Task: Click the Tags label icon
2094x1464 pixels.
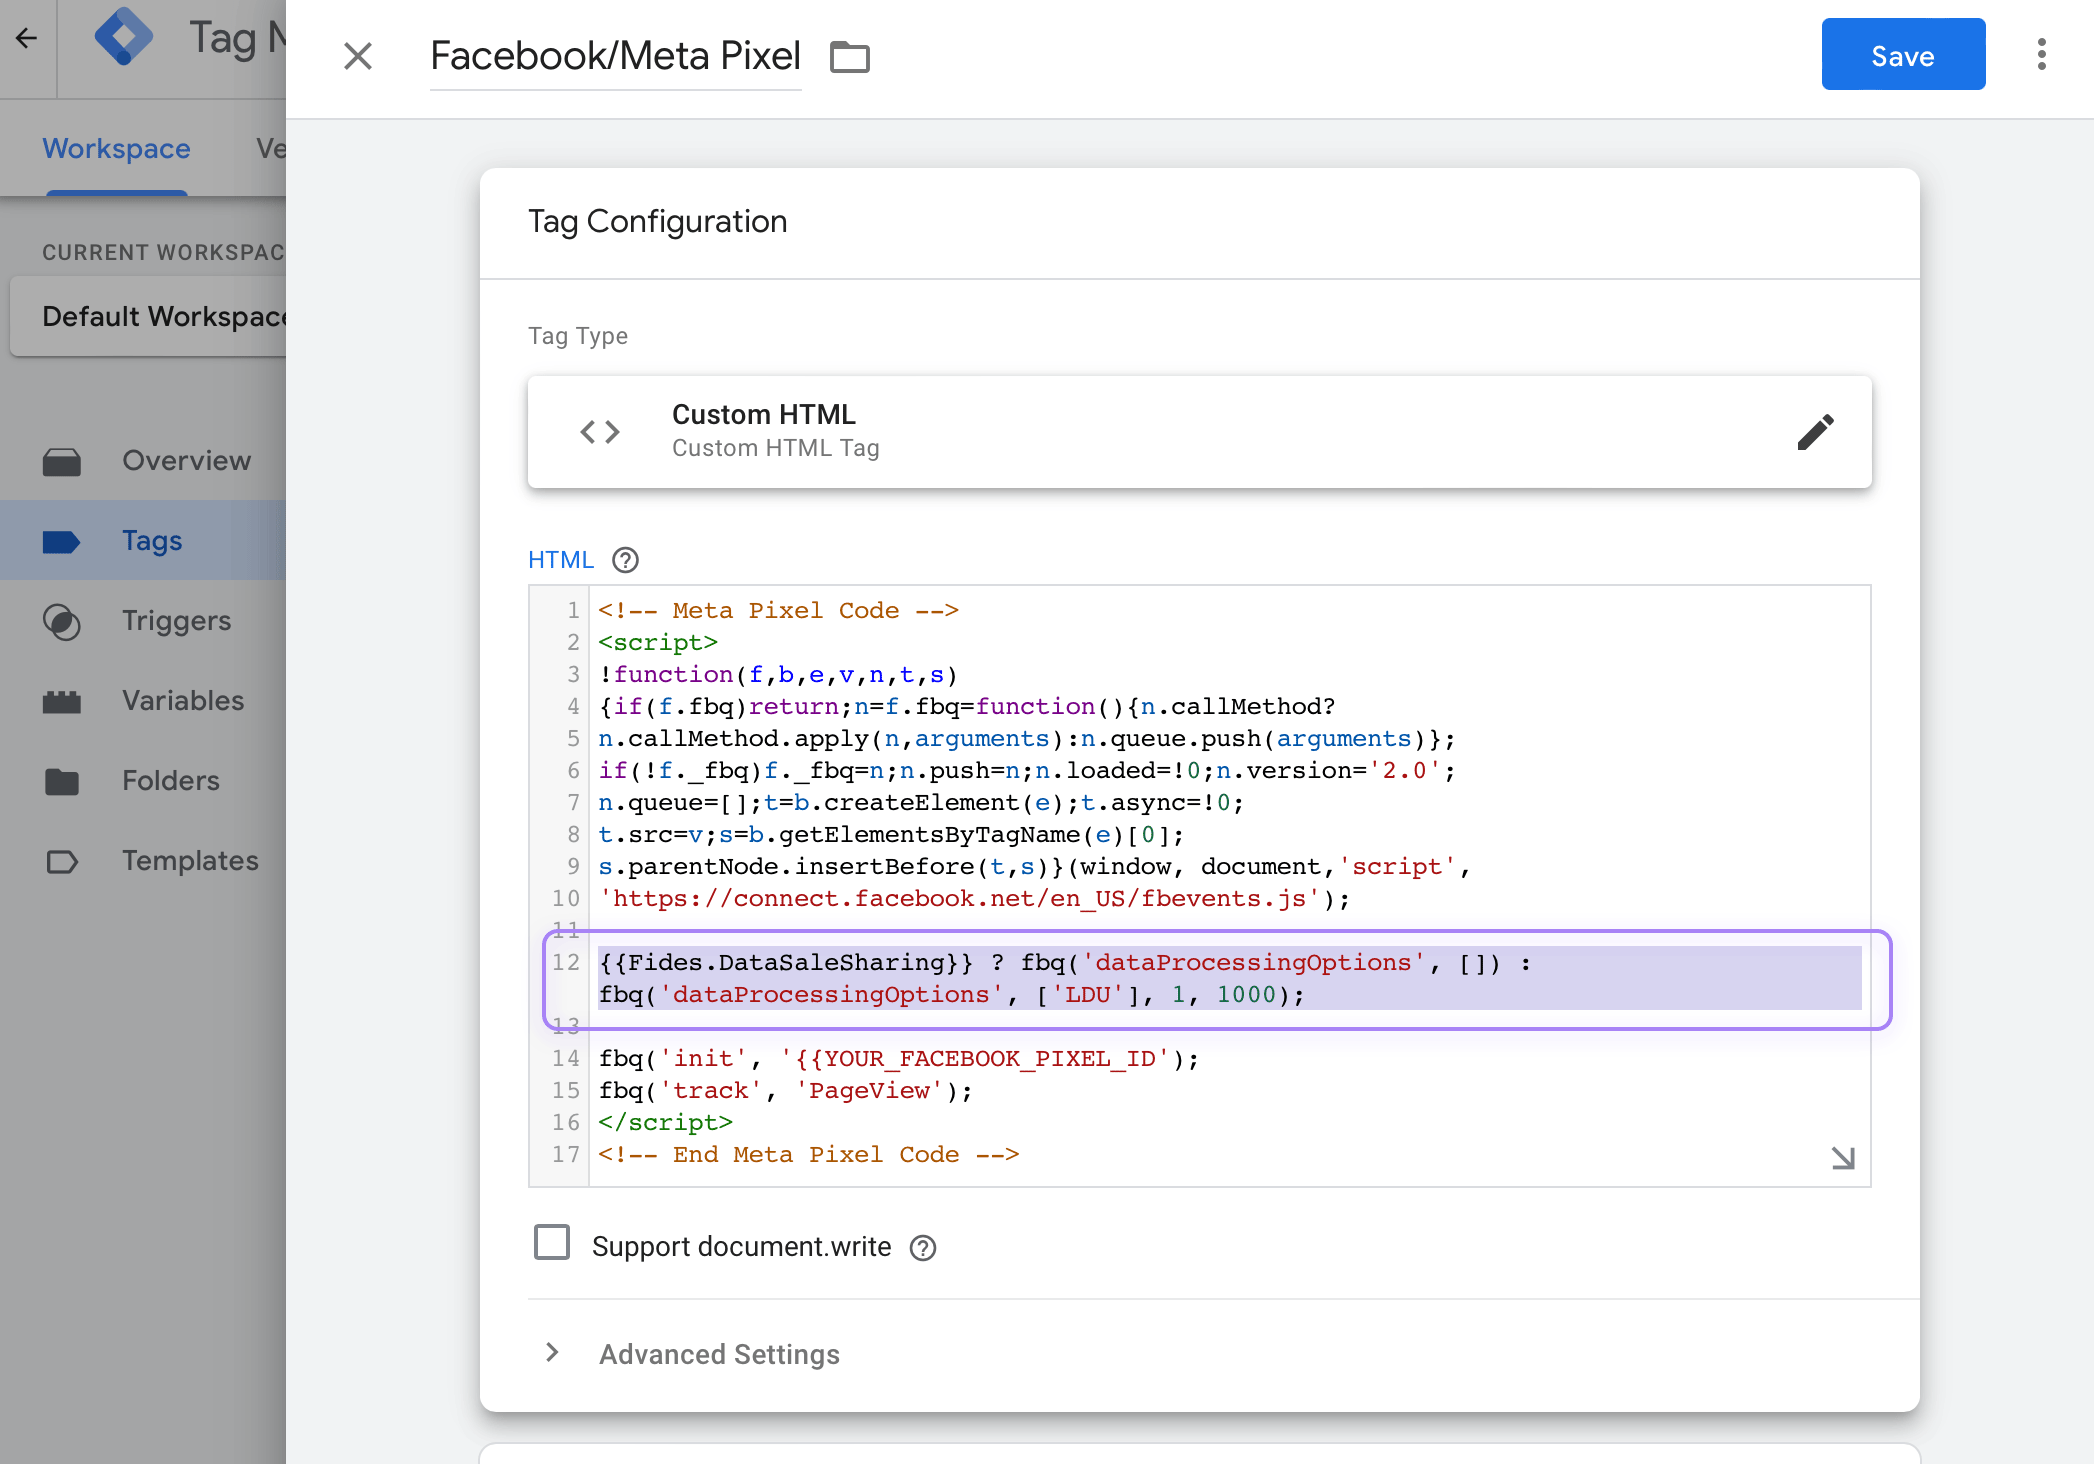Action: [62, 542]
